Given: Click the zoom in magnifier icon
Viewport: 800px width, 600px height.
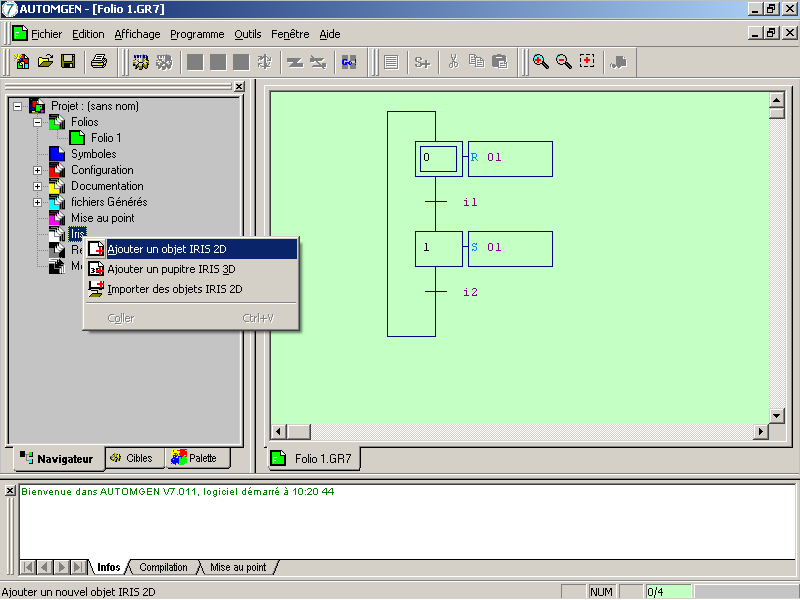Looking at the screenshot, I should click(541, 62).
